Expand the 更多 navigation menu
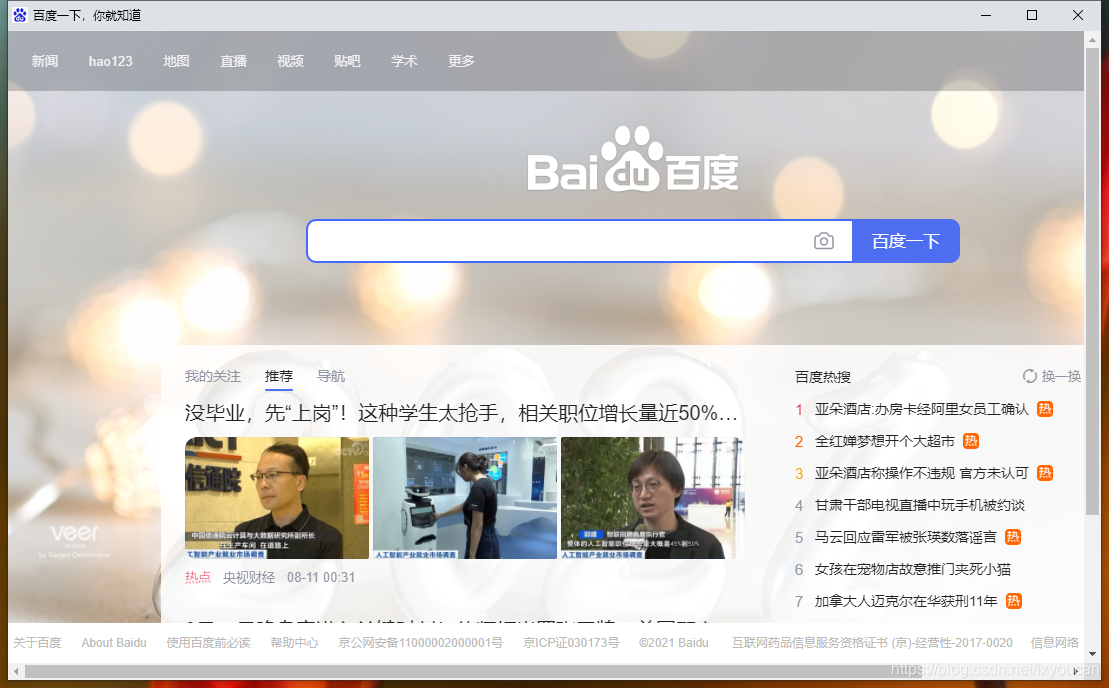 coord(461,62)
